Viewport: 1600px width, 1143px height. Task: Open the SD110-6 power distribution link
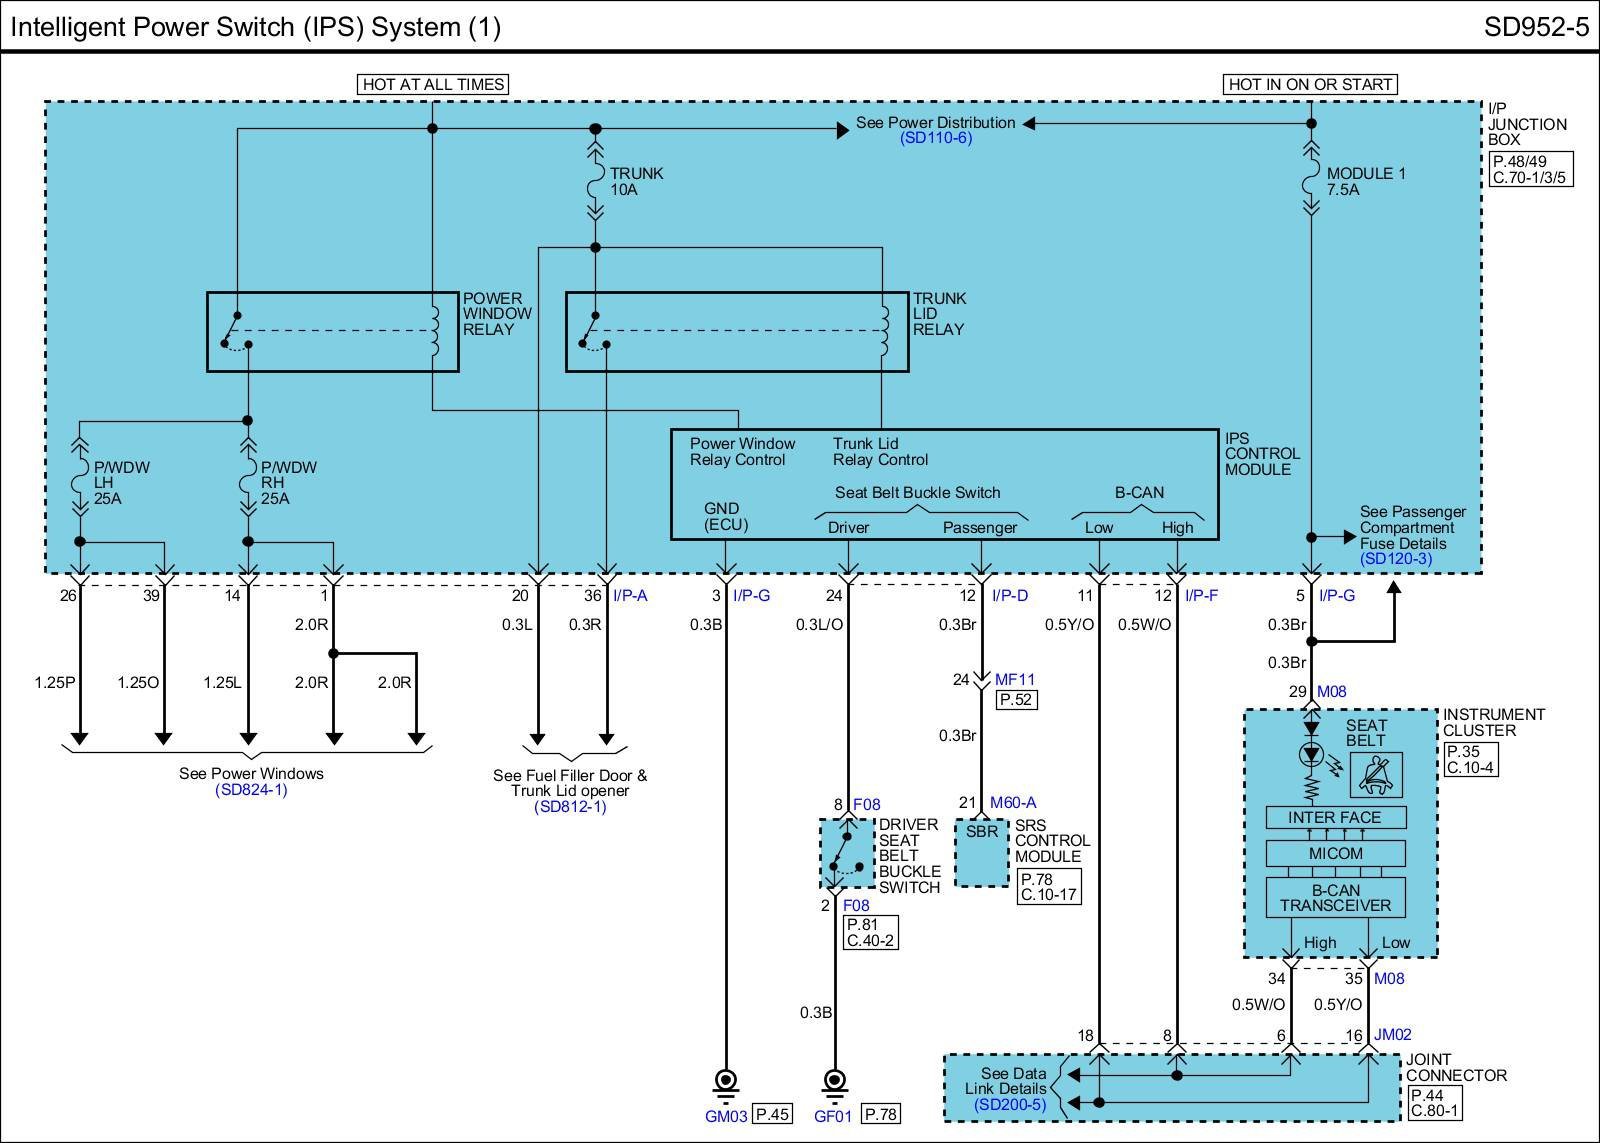pos(935,139)
